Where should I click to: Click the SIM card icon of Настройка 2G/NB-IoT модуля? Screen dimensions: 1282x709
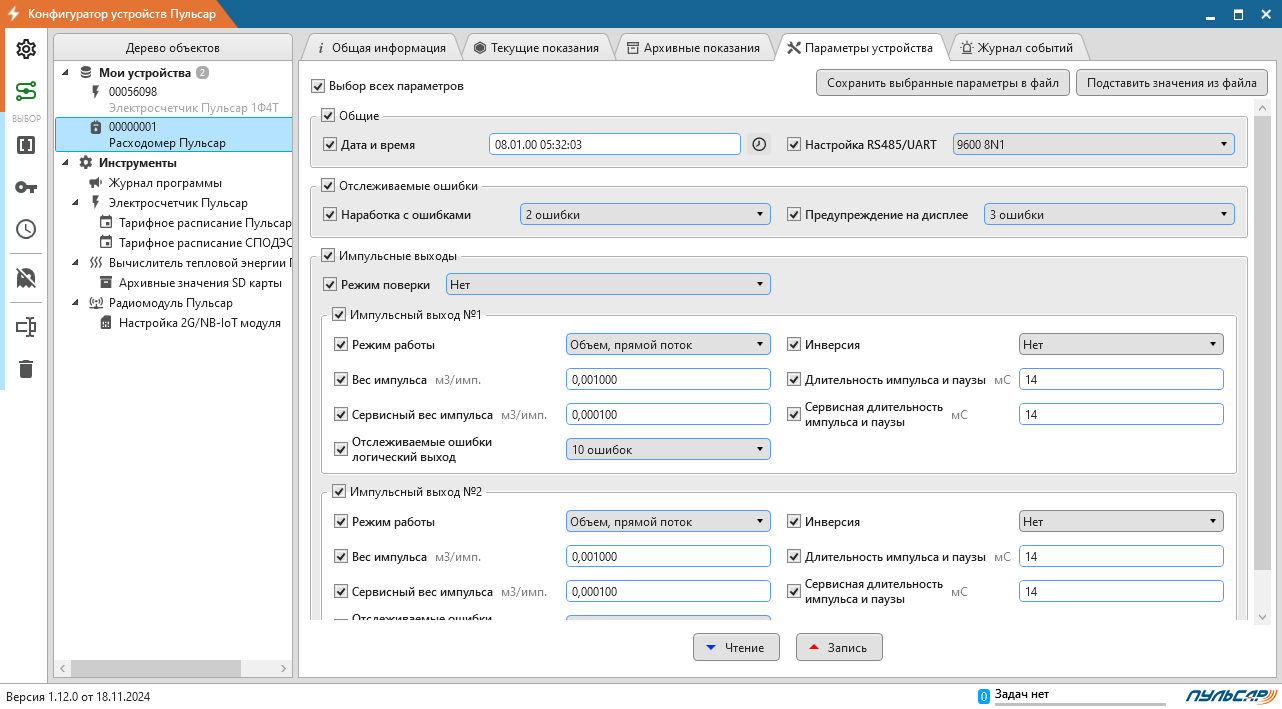(106, 323)
